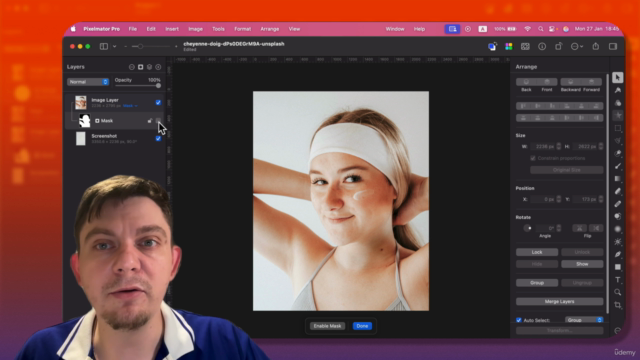
Task: Select the sparkle Lighten tool in tool strip
Action: point(618,242)
